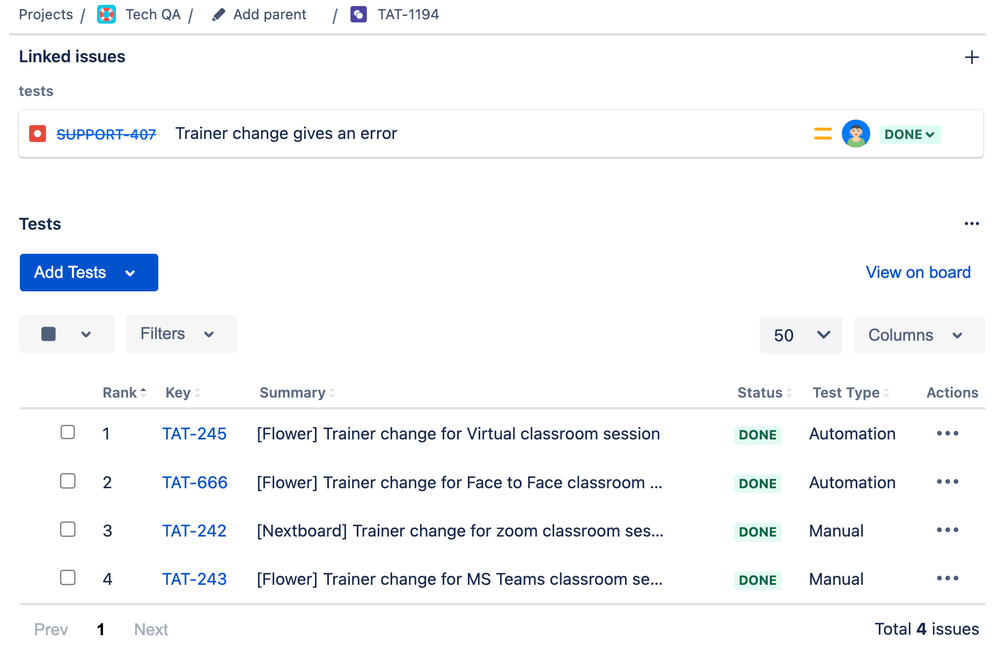Open actions menu for TAT-245
Screen dimensions: 999x661
click(x=947, y=433)
